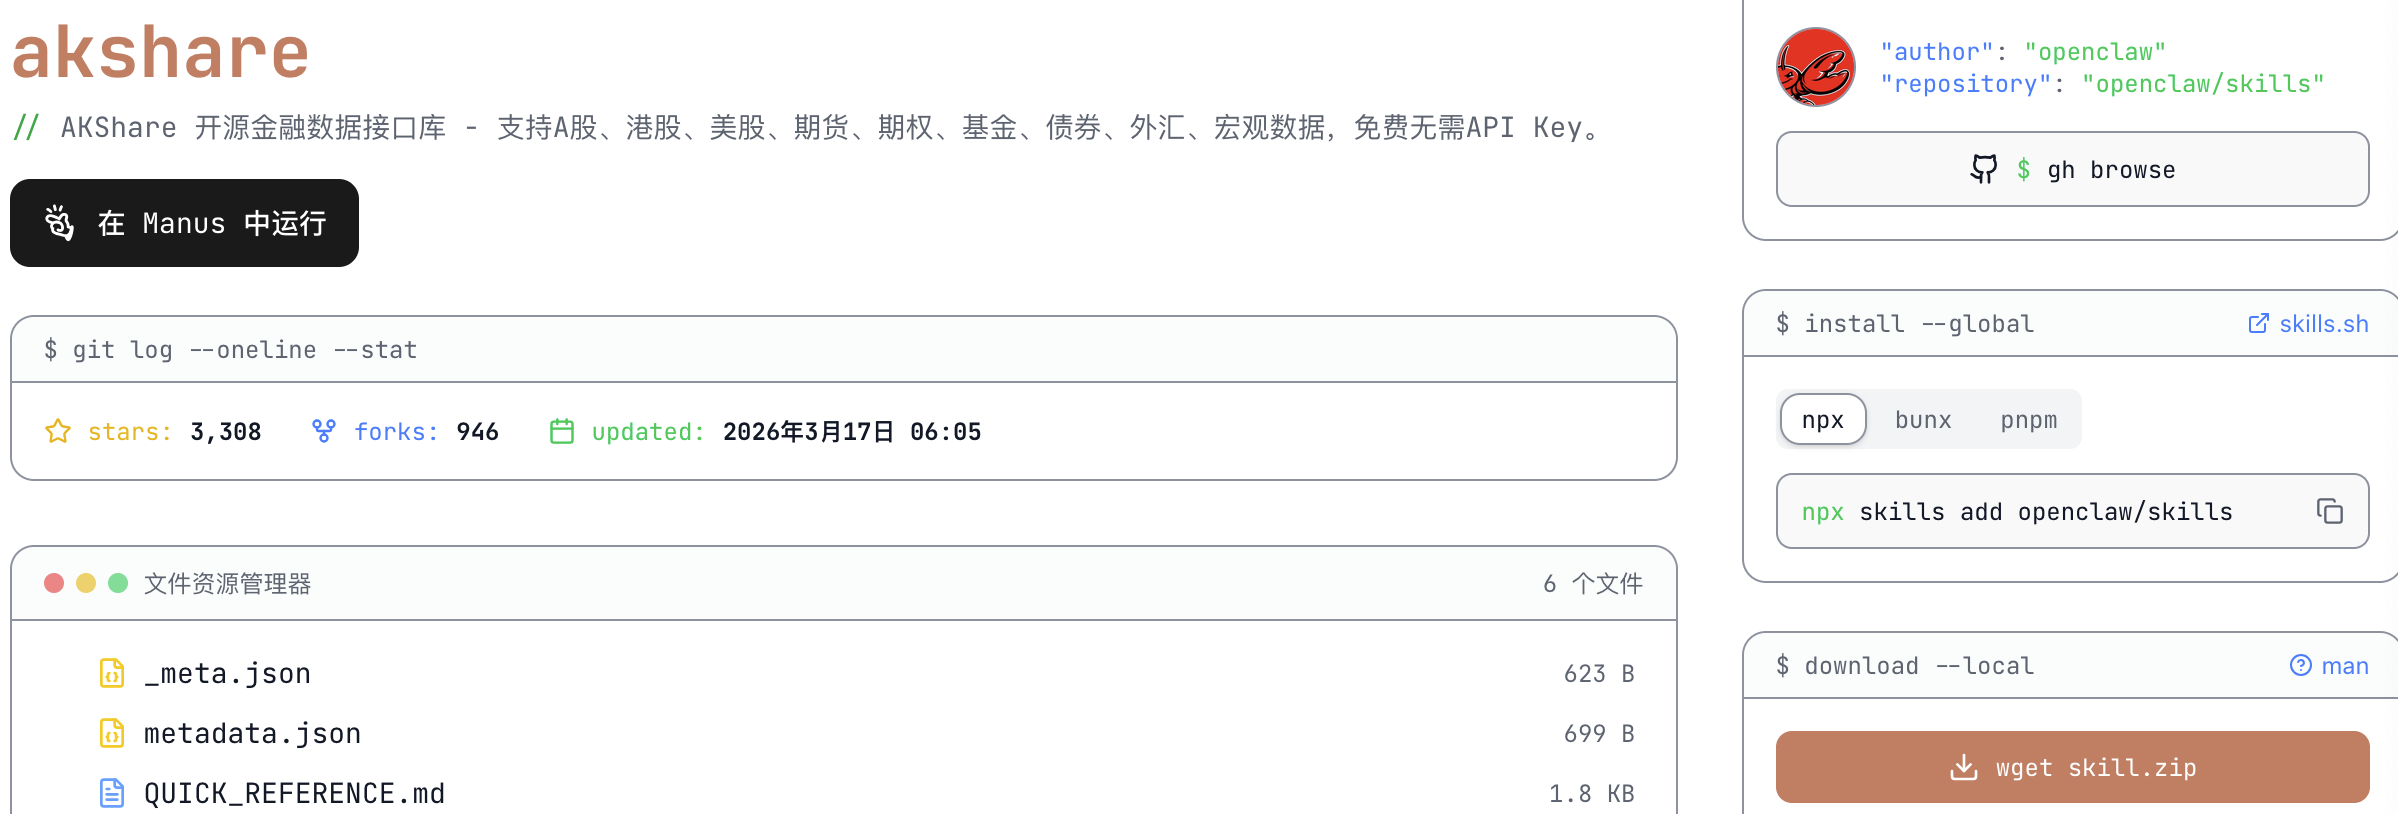This screenshot has height=814, width=2398.
Task: Click the gh browse button
Action: coord(2072,170)
